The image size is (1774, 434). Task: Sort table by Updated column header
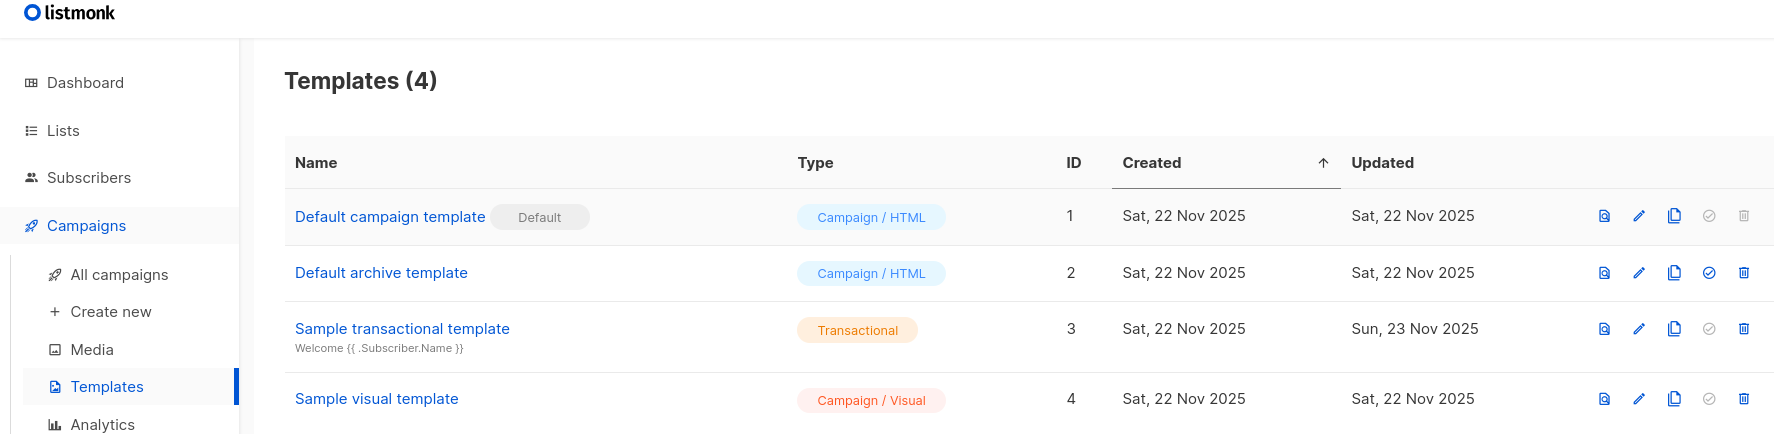tap(1382, 163)
